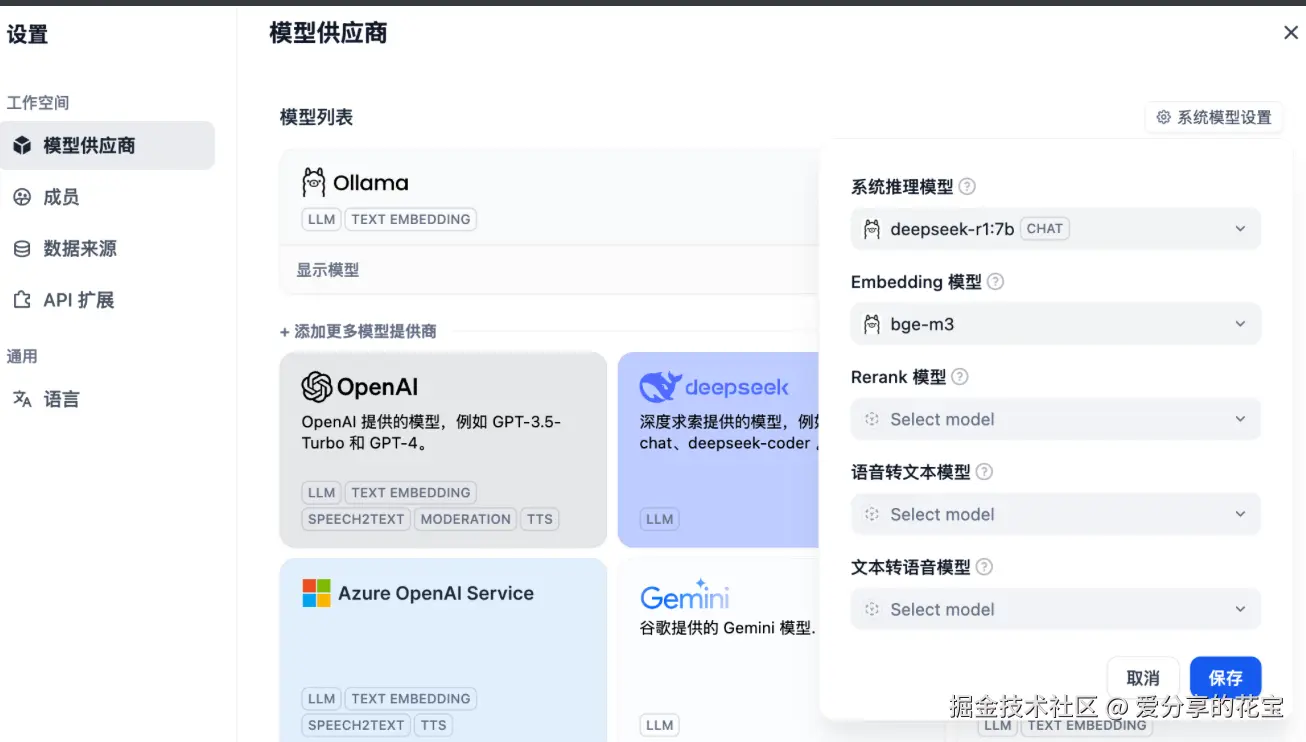1306x742 pixels.
Task: Click + 添加更多模型提供商
Action: (358, 331)
